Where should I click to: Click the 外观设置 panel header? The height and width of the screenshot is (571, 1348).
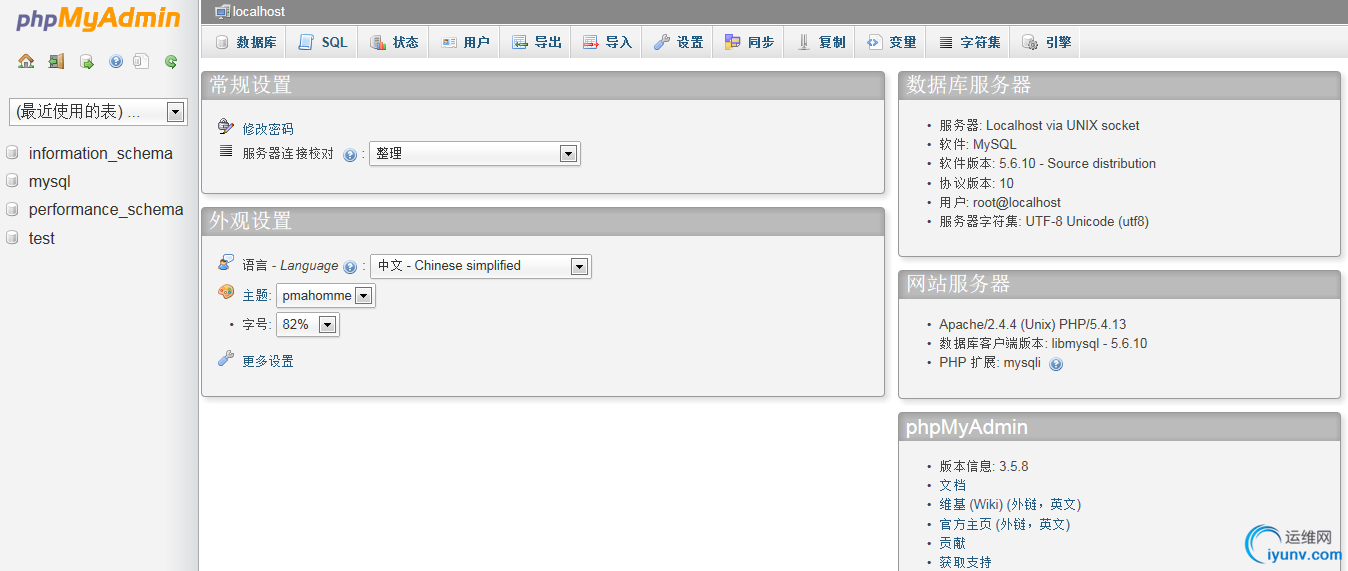tap(543, 221)
